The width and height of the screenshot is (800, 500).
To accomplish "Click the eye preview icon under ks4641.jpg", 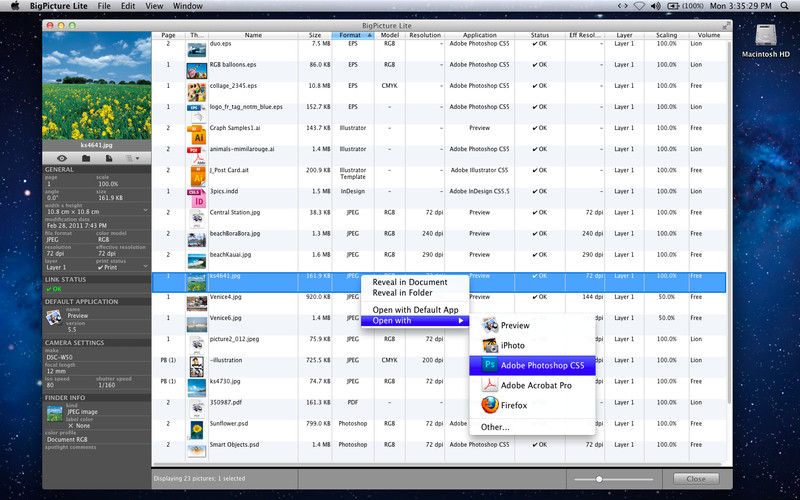I will click(x=62, y=159).
